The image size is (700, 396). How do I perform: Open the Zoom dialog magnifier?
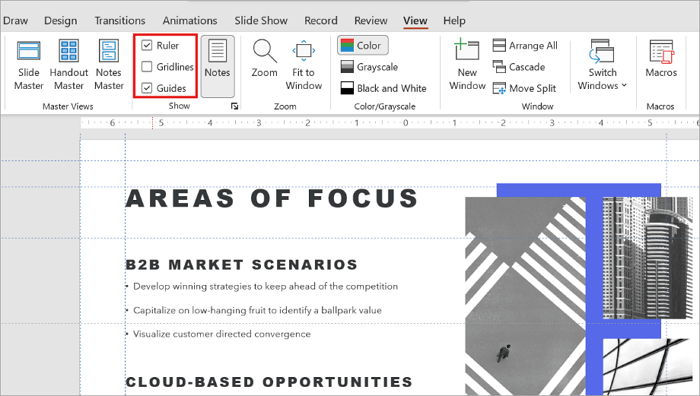point(264,58)
